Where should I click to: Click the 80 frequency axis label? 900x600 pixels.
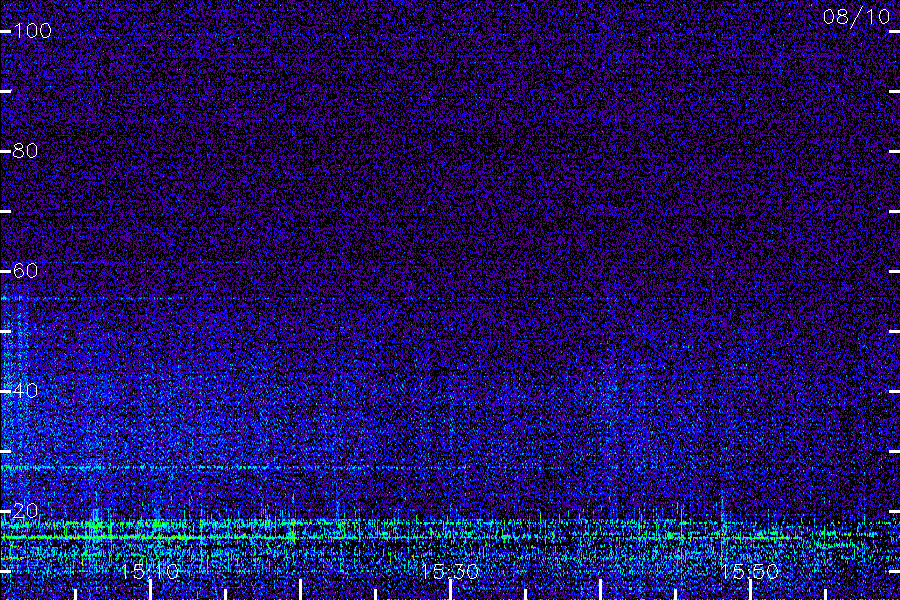pyautogui.click(x=25, y=151)
